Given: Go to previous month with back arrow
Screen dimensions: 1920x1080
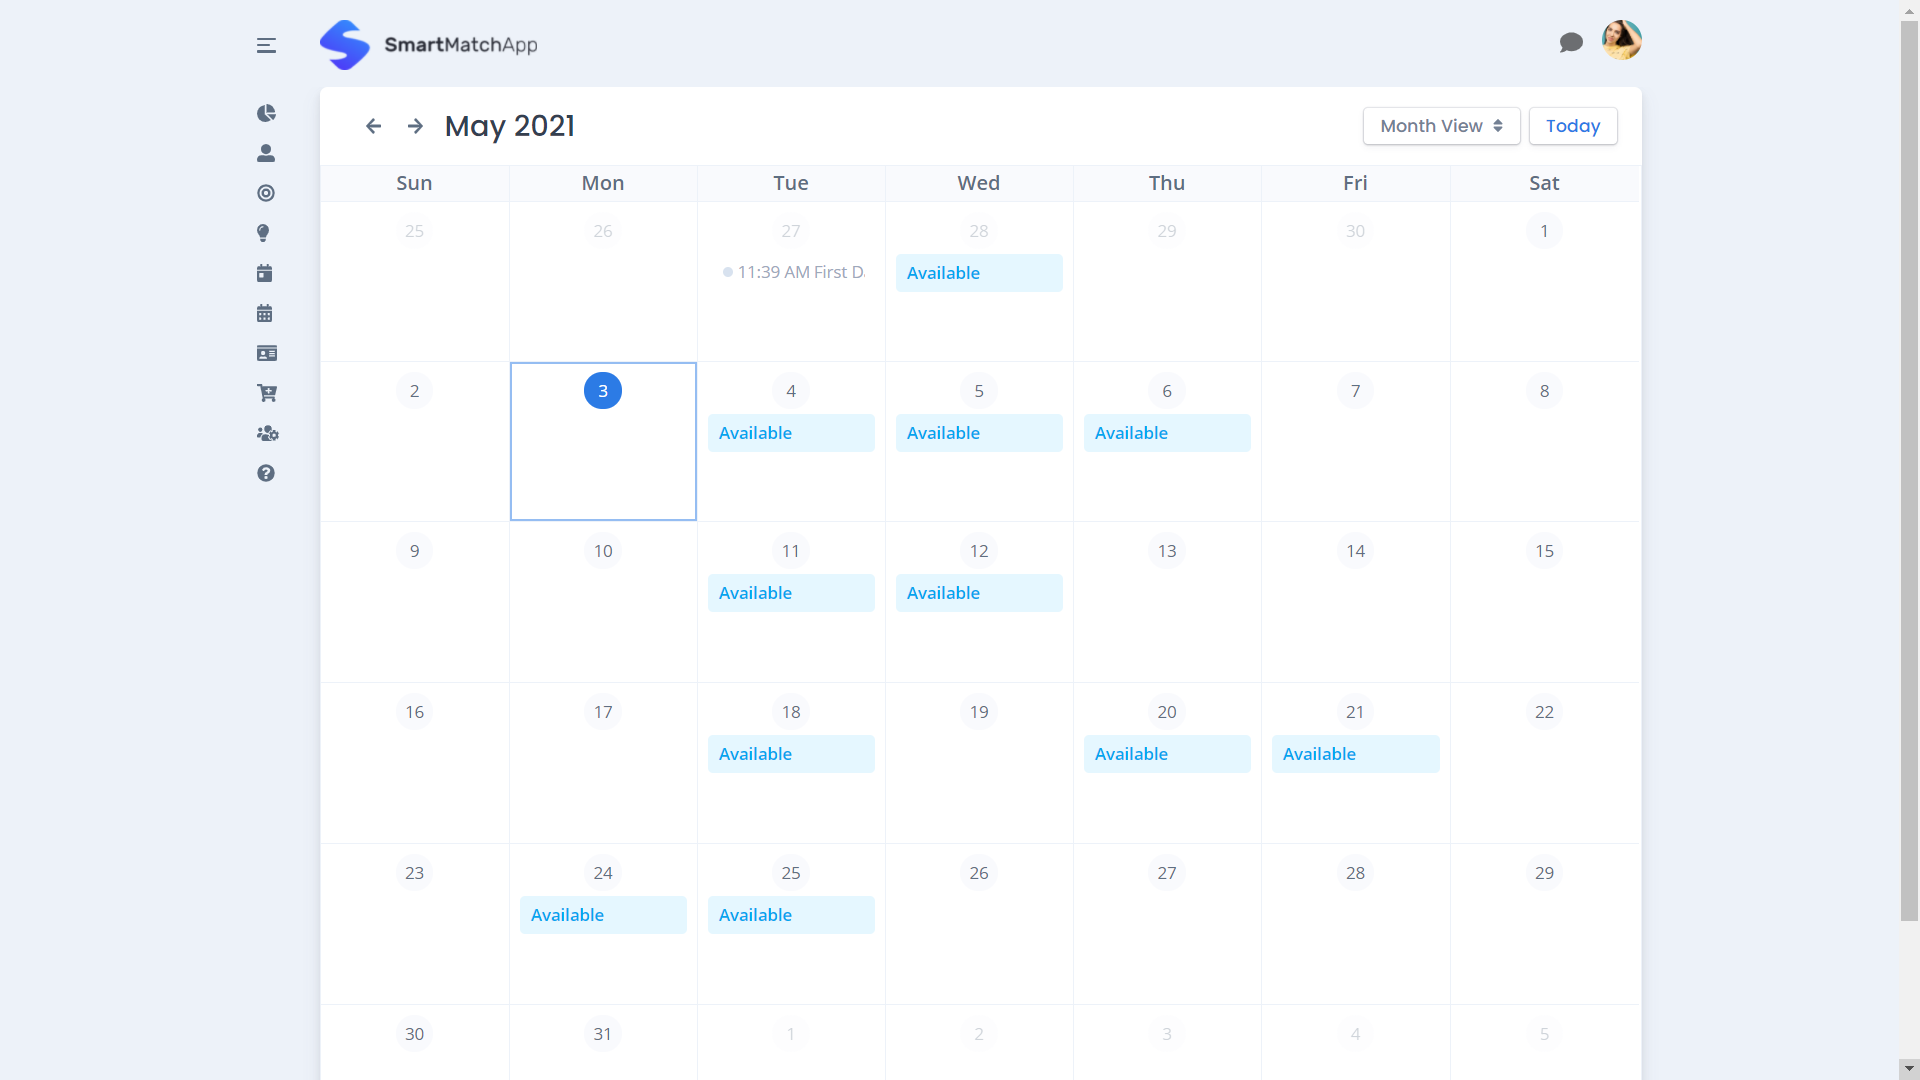Looking at the screenshot, I should coord(374,126).
